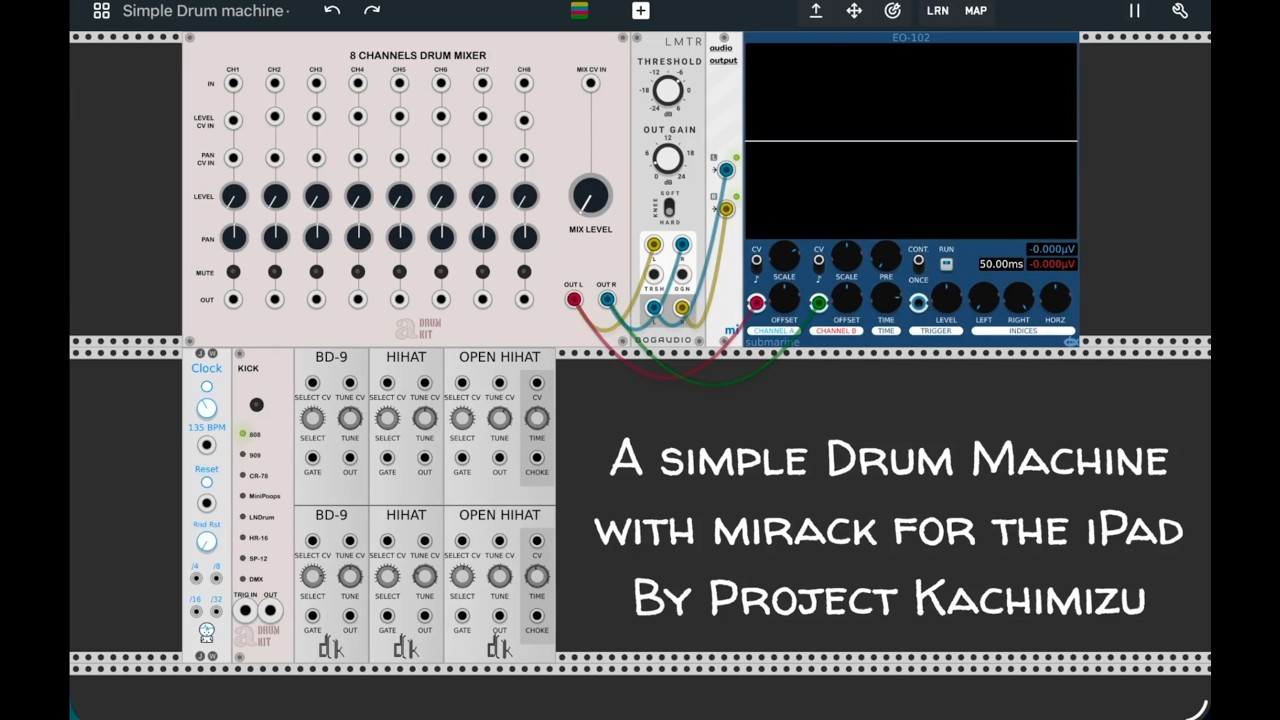Click the 50.00ms time readout
The width and height of the screenshot is (1280, 720).
(1001, 264)
